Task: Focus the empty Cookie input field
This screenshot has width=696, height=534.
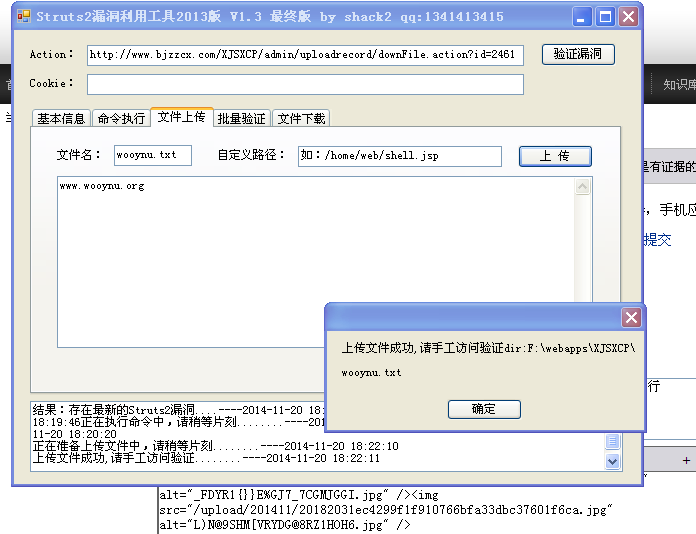Action: point(305,84)
